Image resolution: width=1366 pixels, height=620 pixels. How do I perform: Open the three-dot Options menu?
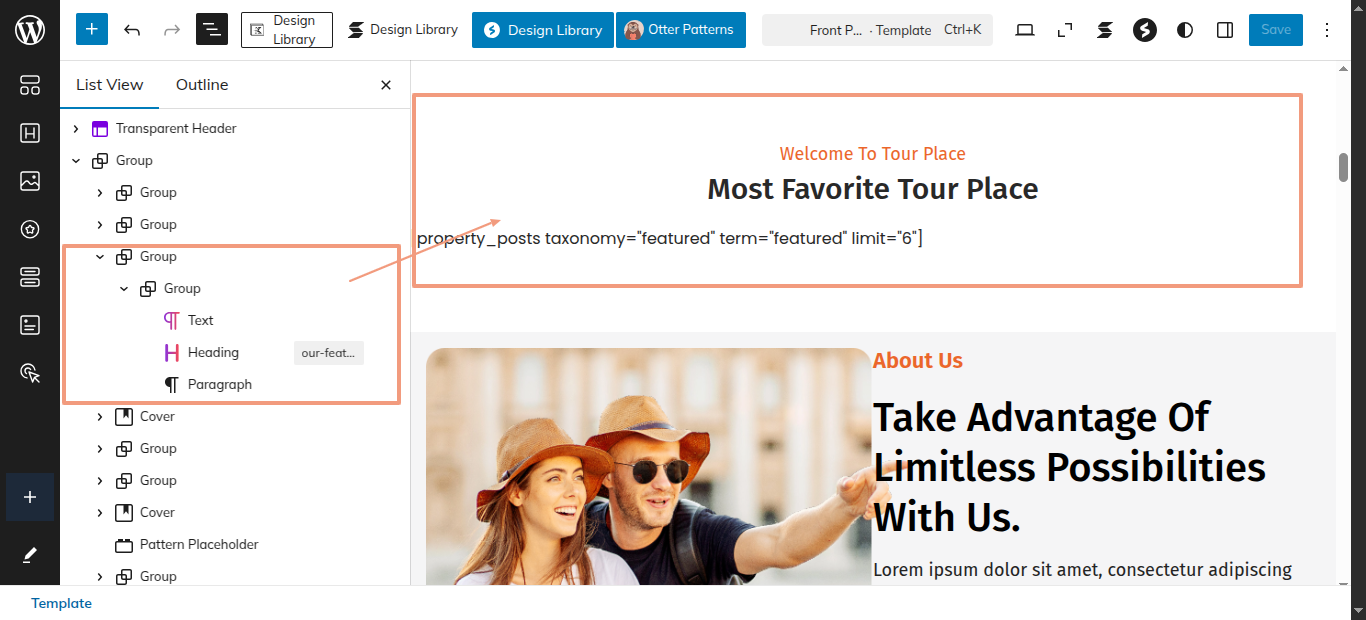tap(1327, 30)
